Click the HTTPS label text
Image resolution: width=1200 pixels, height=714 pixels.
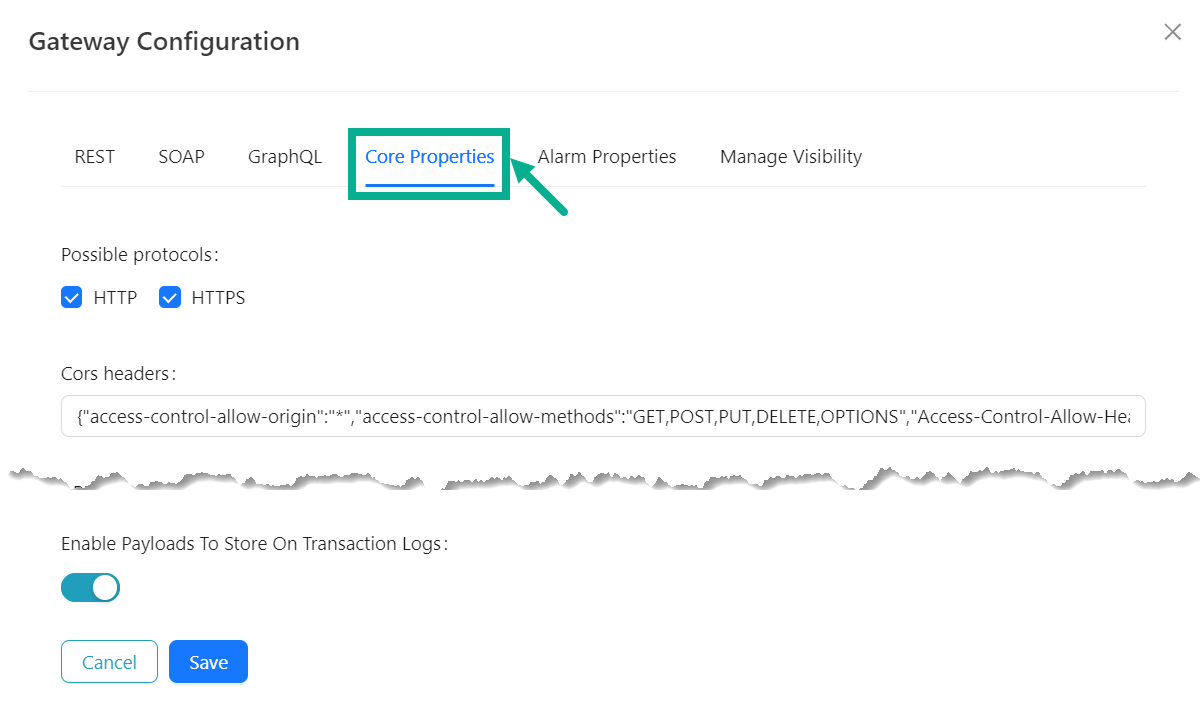click(218, 298)
